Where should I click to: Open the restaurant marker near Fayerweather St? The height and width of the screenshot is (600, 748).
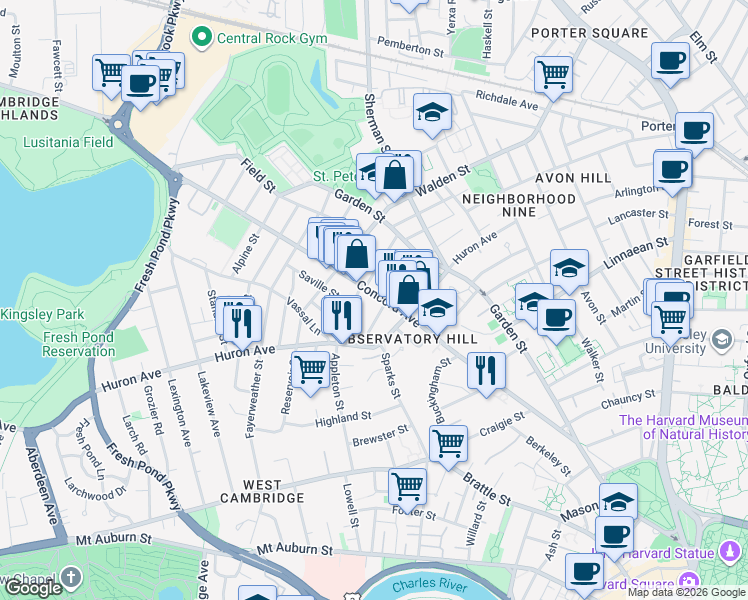tap(242, 327)
